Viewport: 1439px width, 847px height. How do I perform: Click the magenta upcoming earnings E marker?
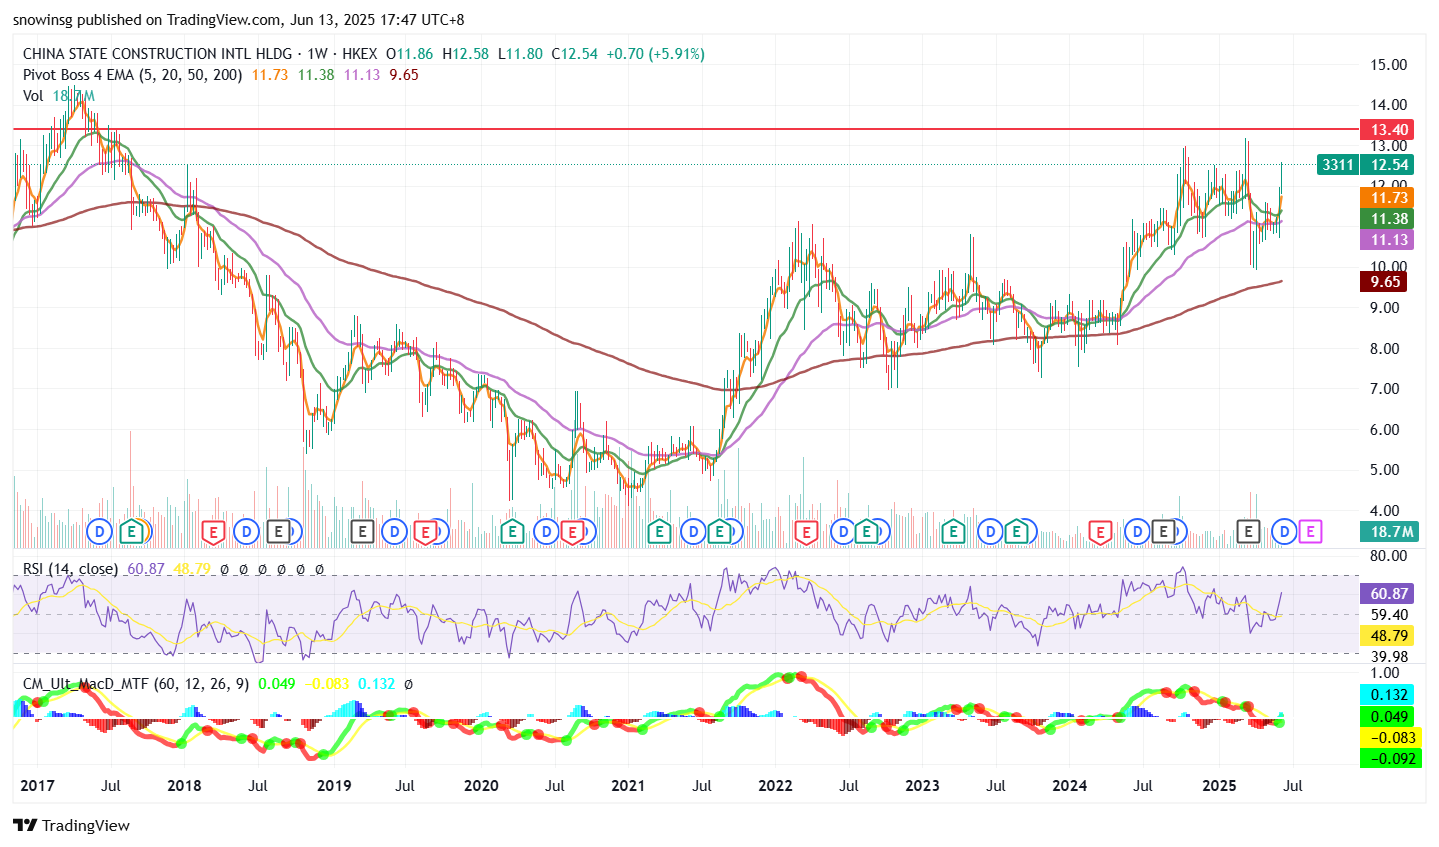point(1310,531)
